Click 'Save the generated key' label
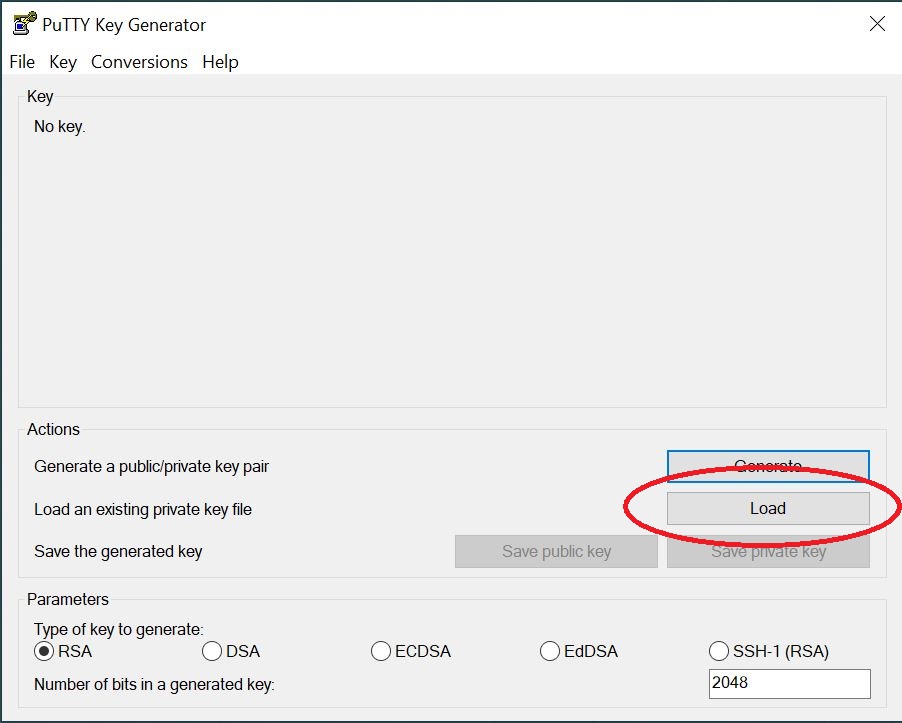902x723 pixels. coord(118,552)
